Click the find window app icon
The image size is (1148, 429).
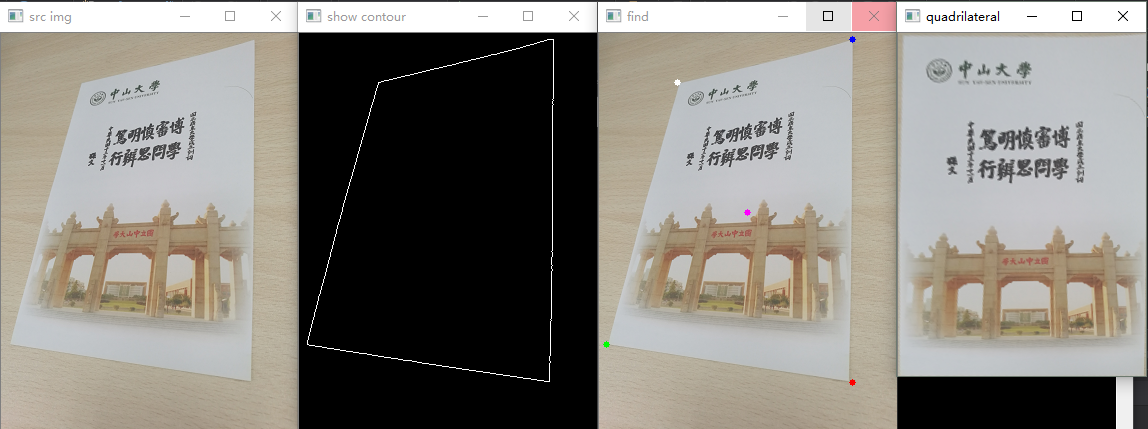pyautogui.click(x=614, y=16)
